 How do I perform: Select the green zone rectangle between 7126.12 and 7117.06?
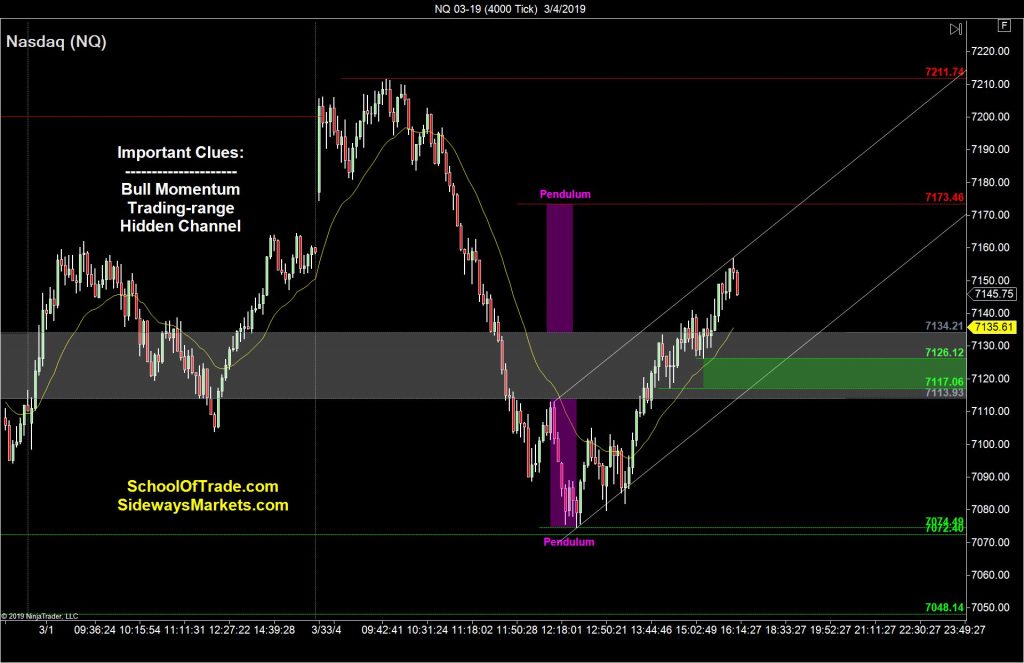pyautogui.click(x=833, y=373)
